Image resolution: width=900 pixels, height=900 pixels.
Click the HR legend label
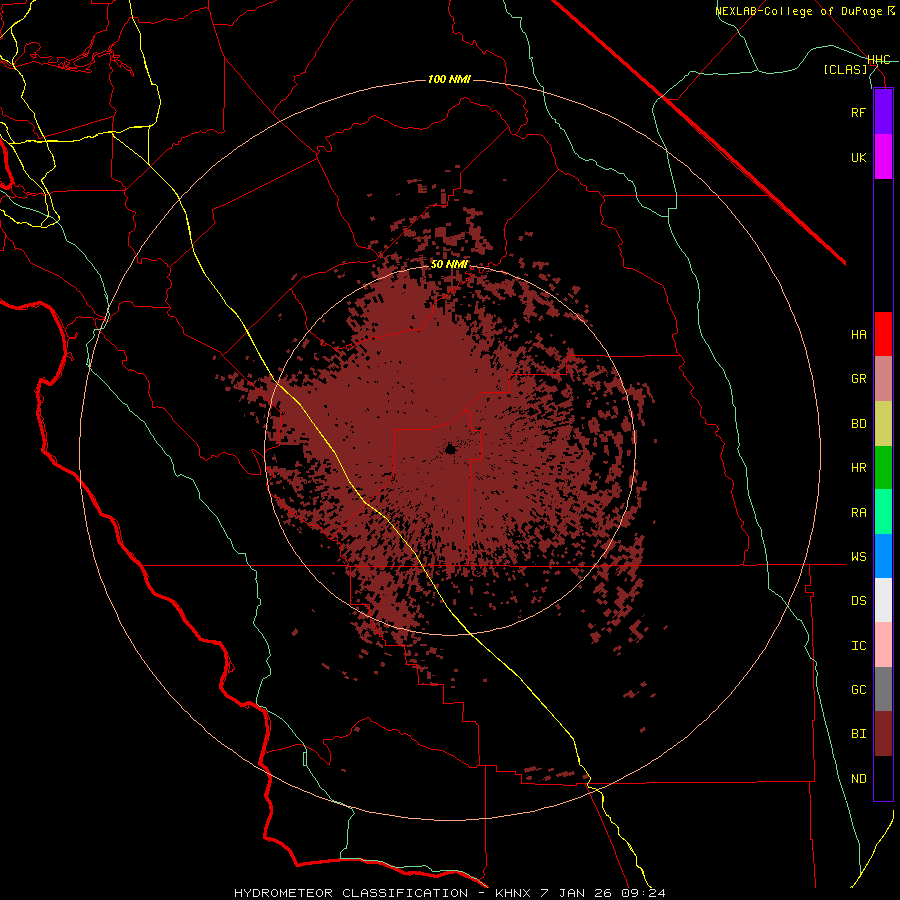[859, 468]
